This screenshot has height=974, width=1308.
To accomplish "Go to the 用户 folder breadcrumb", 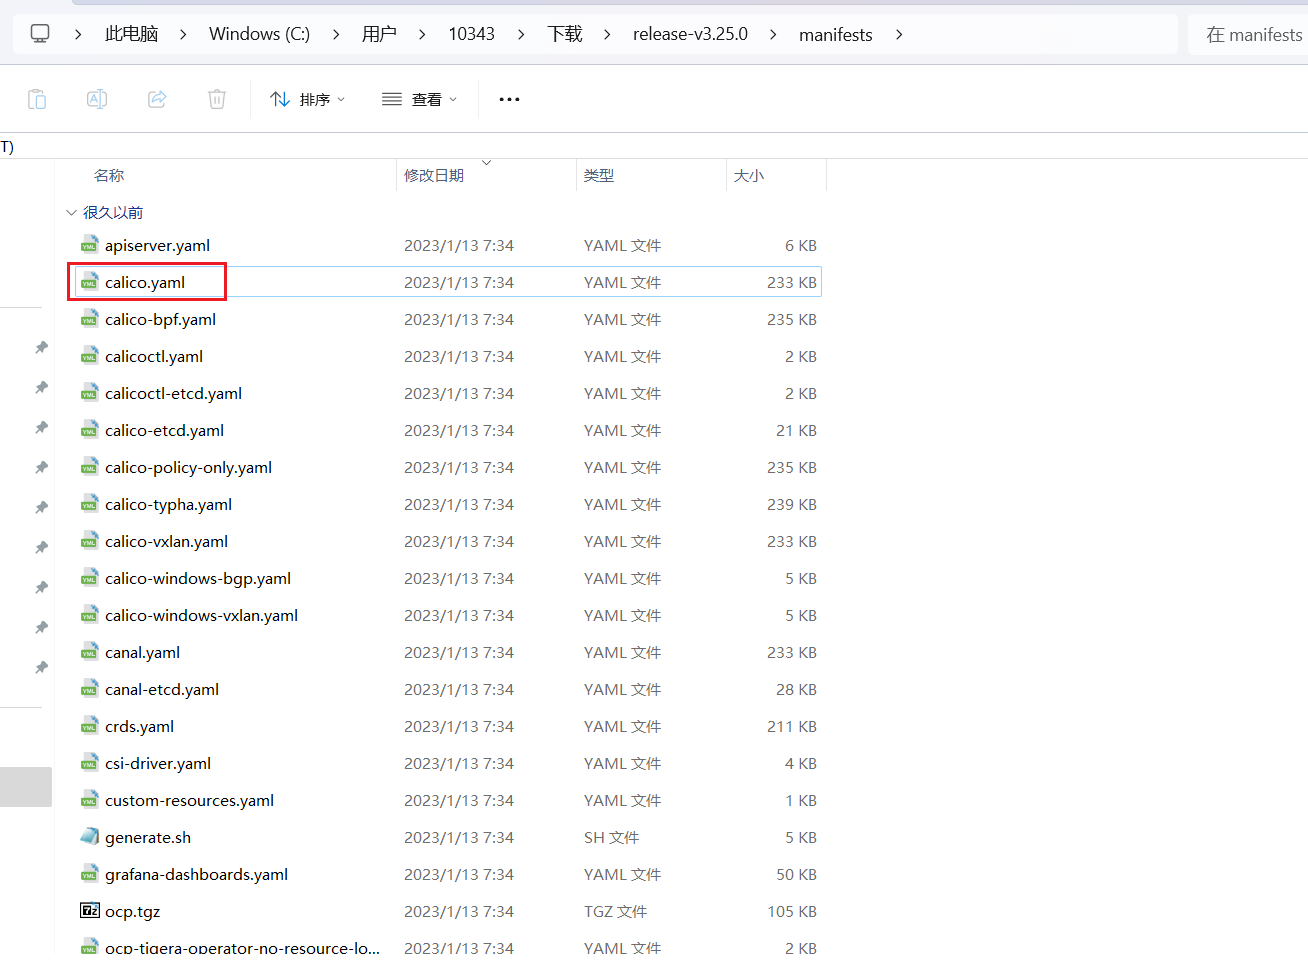I will point(379,34).
